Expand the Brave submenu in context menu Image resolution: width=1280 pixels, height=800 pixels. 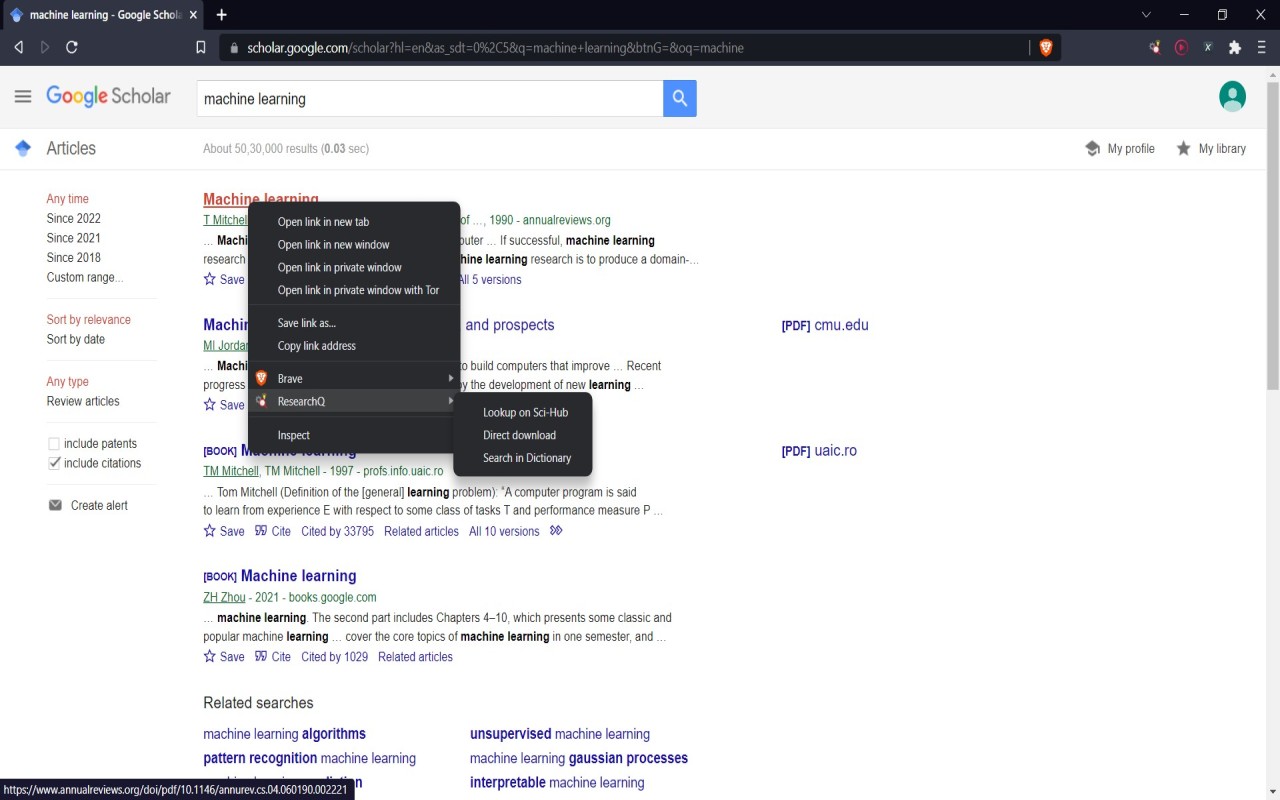pyautogui.click(x=289, y=378)
